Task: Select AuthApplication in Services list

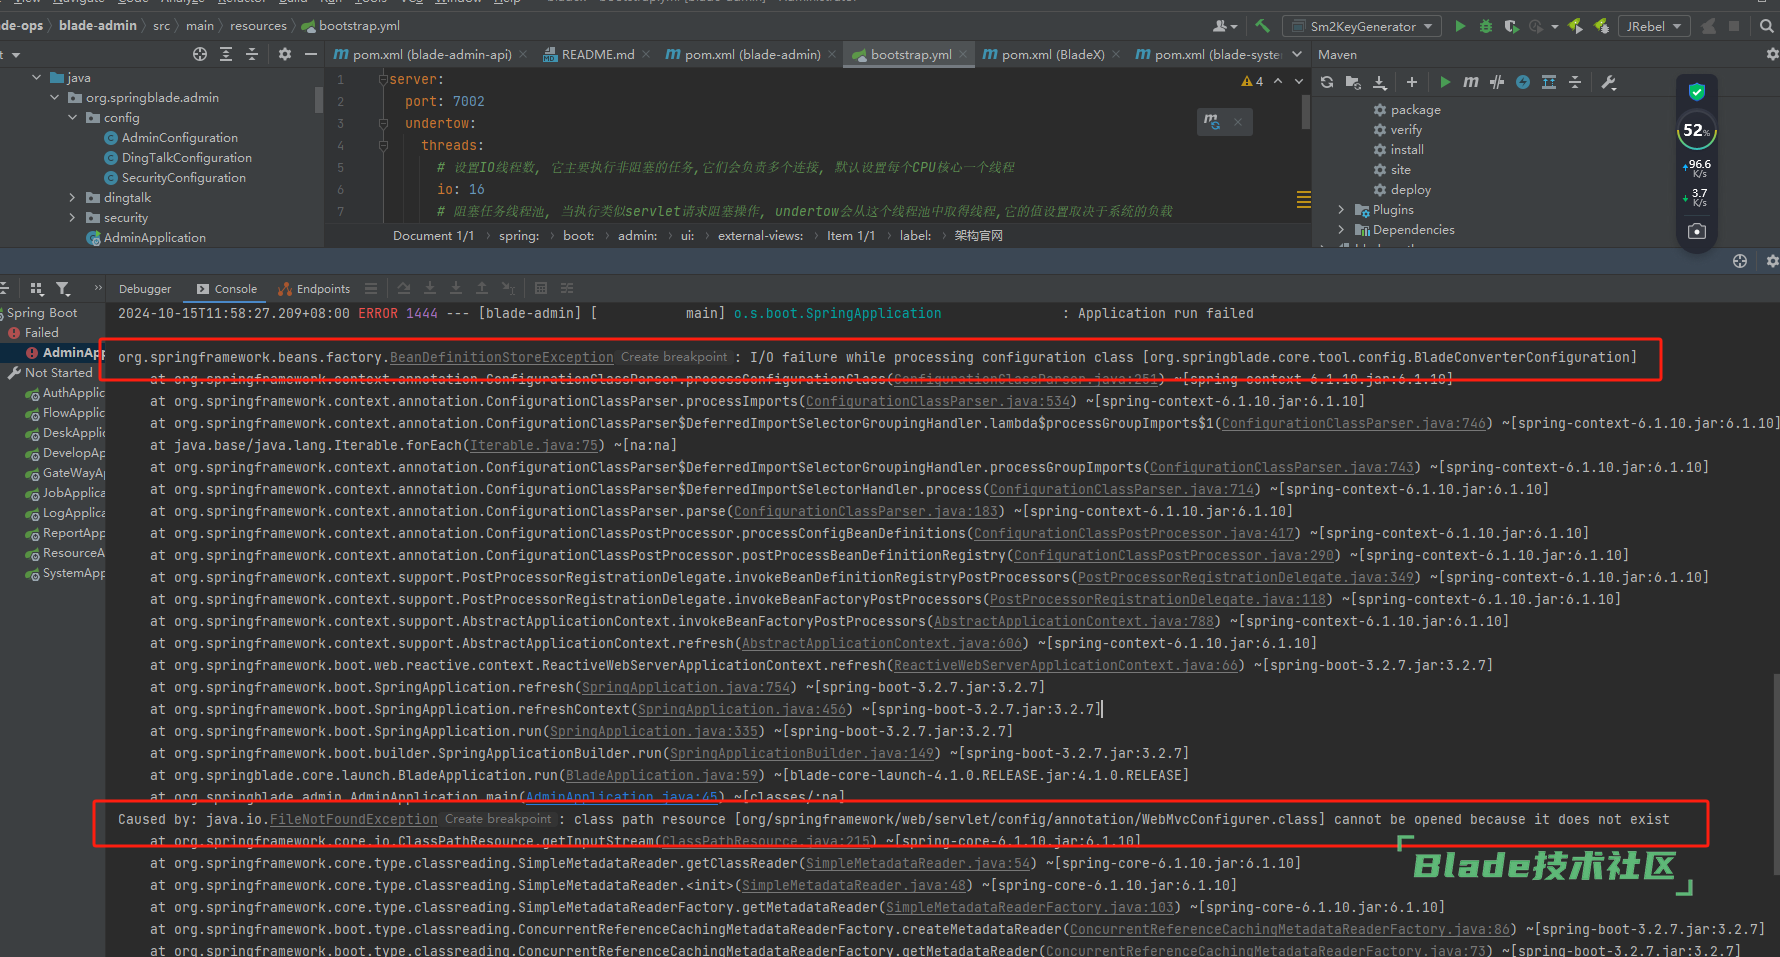Action: [x=66, y=393]
